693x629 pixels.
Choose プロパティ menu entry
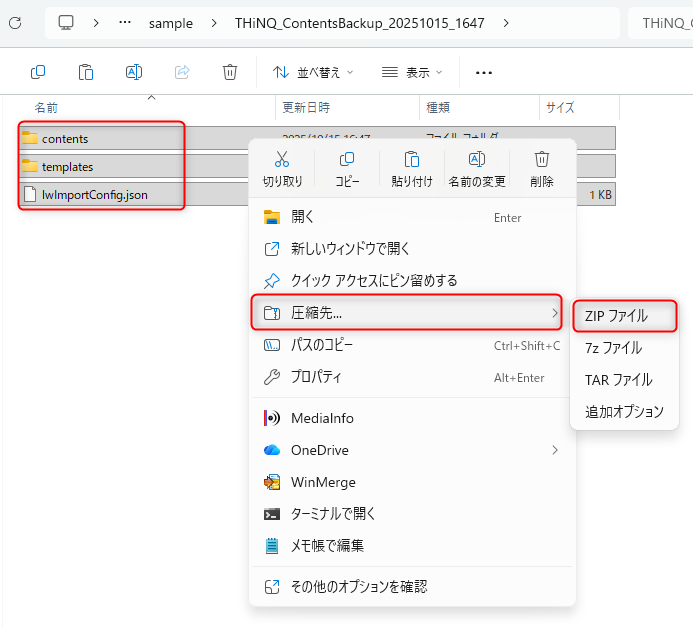pyautogui.click(x=412, y=377)
